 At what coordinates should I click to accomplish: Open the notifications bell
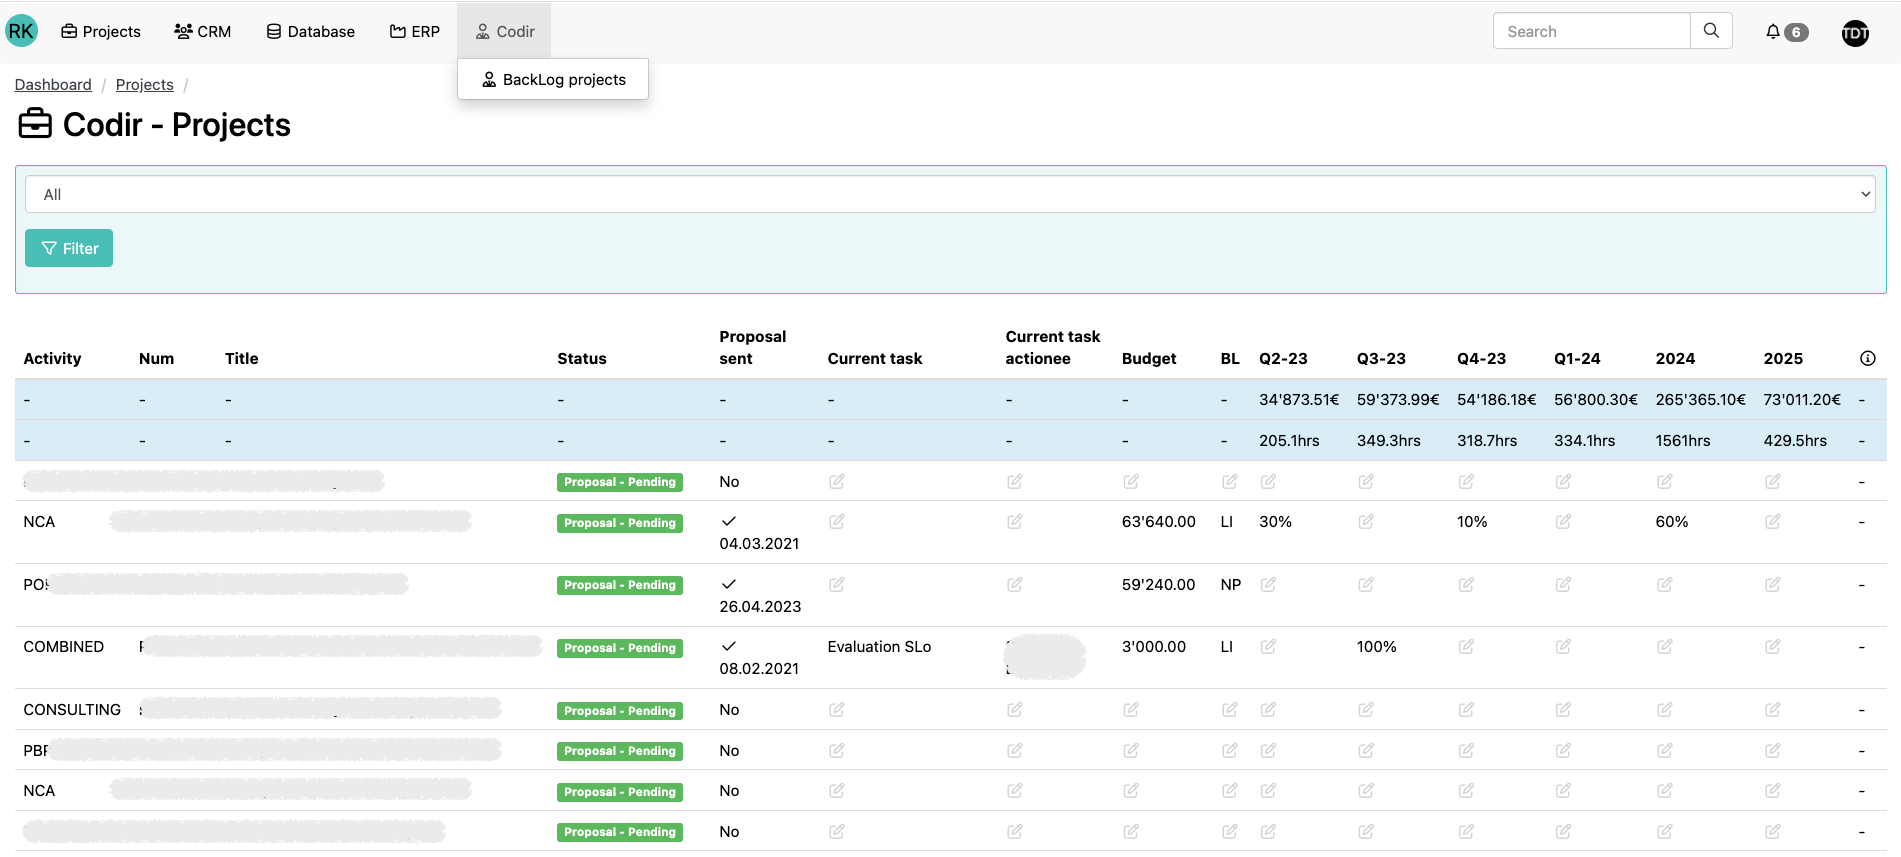(1773, 32)
